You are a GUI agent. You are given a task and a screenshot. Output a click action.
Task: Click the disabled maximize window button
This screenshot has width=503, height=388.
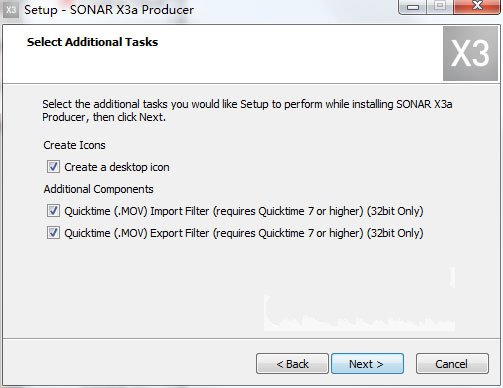coord(440,7)
